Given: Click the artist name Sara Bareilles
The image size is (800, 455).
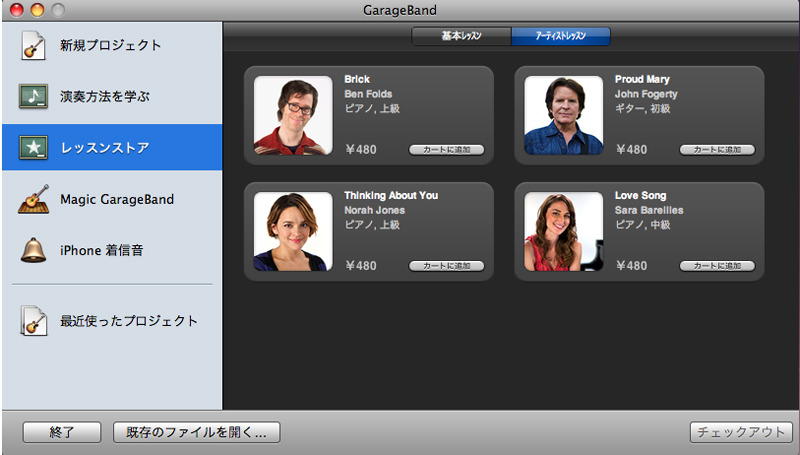Looking at the screenshot, I should [648, 210].
